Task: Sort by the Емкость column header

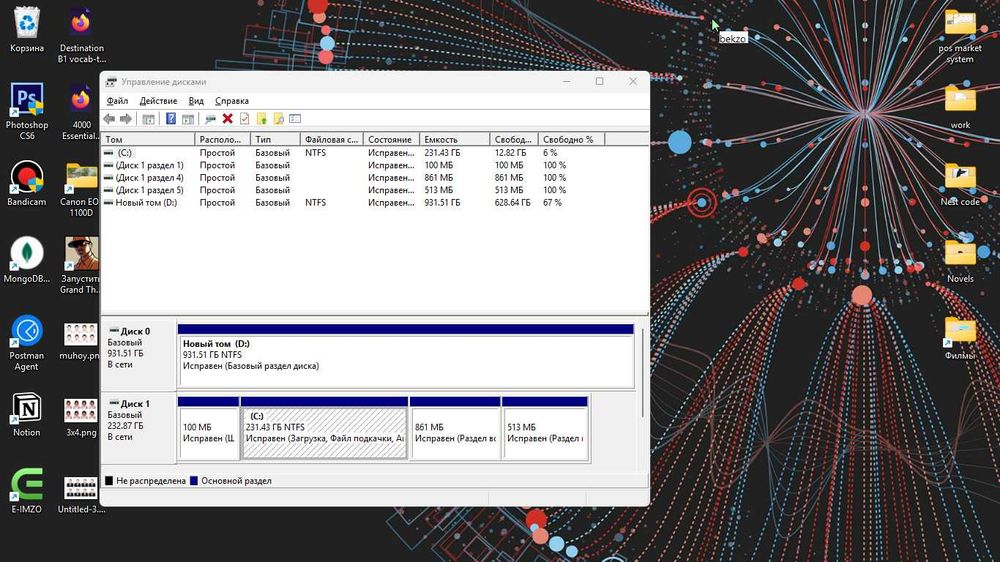Action: [455, 139]
